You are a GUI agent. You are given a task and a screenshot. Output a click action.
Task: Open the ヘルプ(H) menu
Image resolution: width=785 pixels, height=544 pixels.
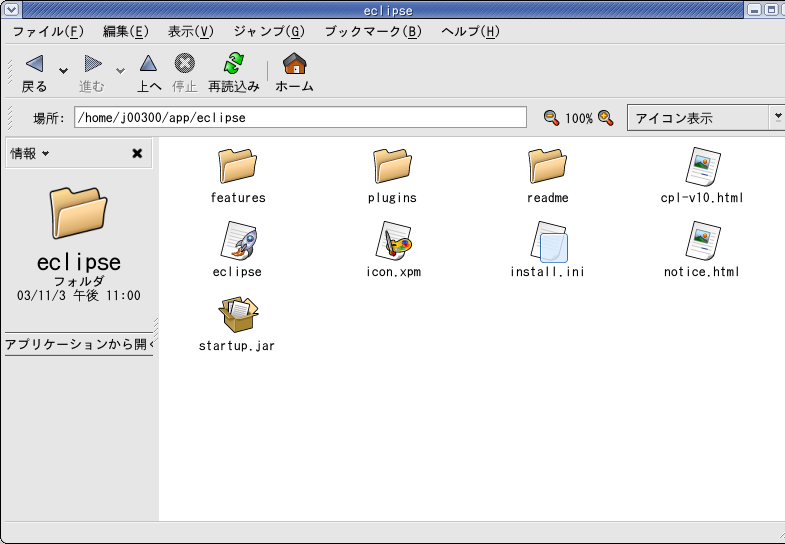point(470,32)
